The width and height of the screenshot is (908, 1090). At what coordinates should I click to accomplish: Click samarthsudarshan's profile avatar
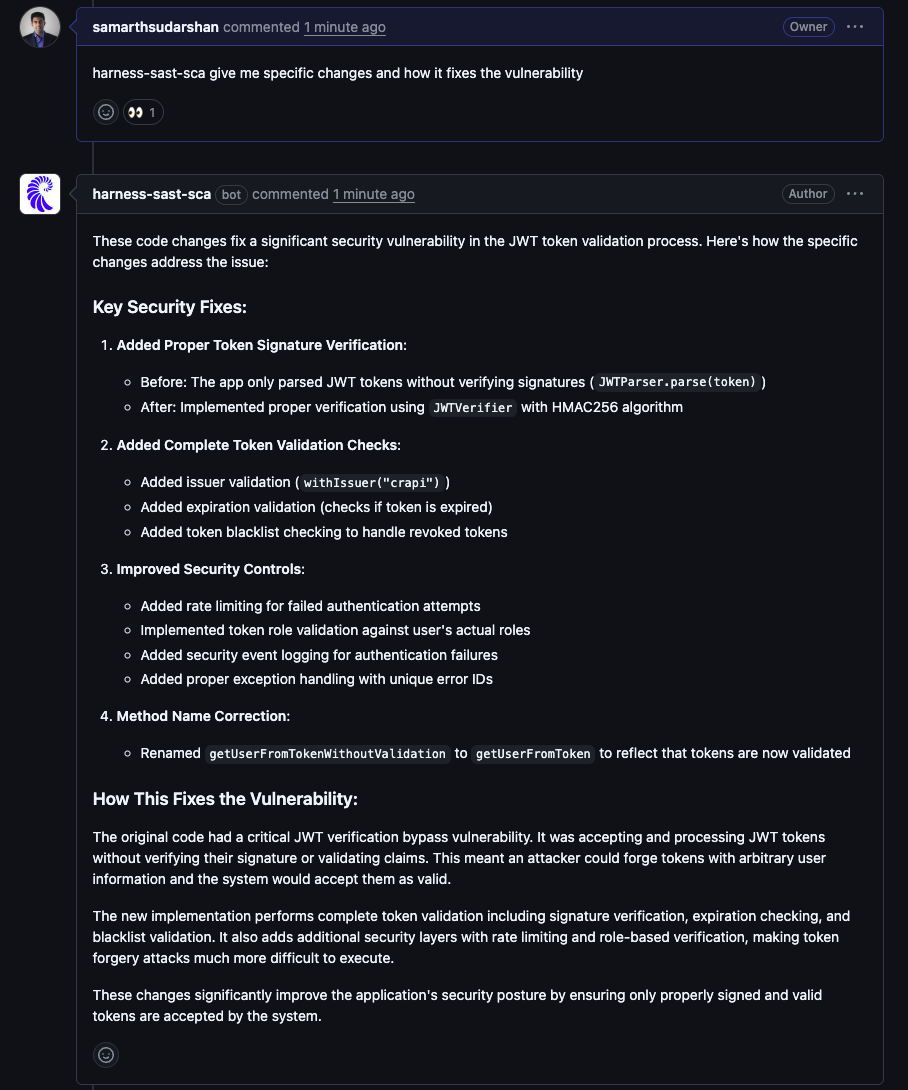pyautogui.click(x=39, y=27)
